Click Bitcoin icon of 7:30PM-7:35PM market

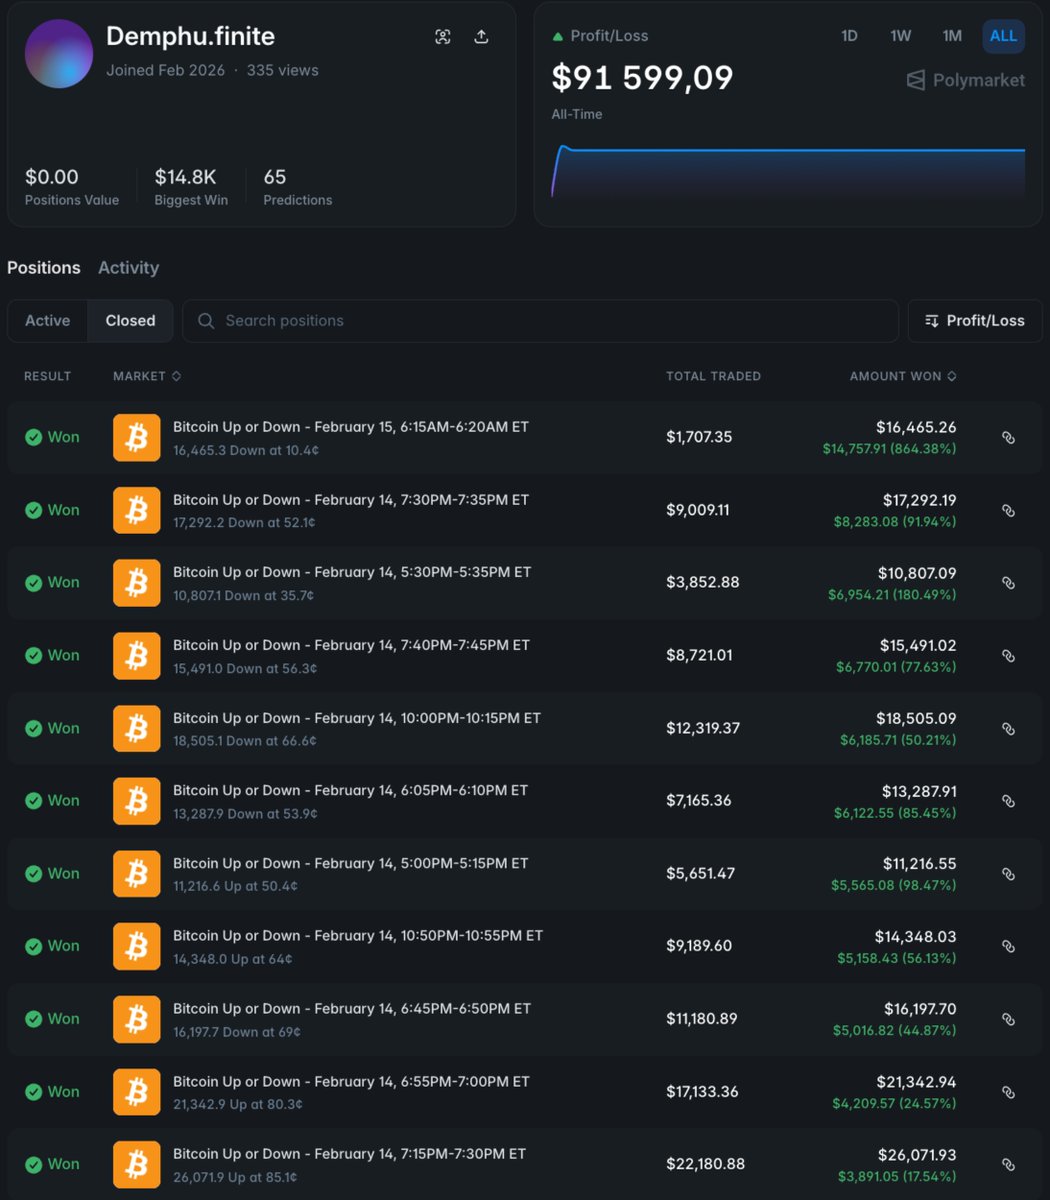(x=136, y=510)
